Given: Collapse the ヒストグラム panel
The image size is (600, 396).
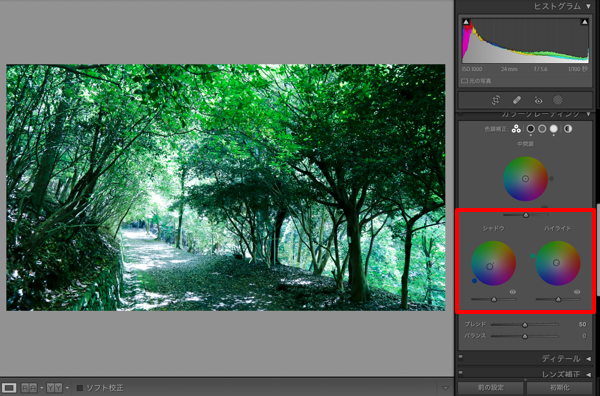Looking at the screenshot, I should point(589,7).
